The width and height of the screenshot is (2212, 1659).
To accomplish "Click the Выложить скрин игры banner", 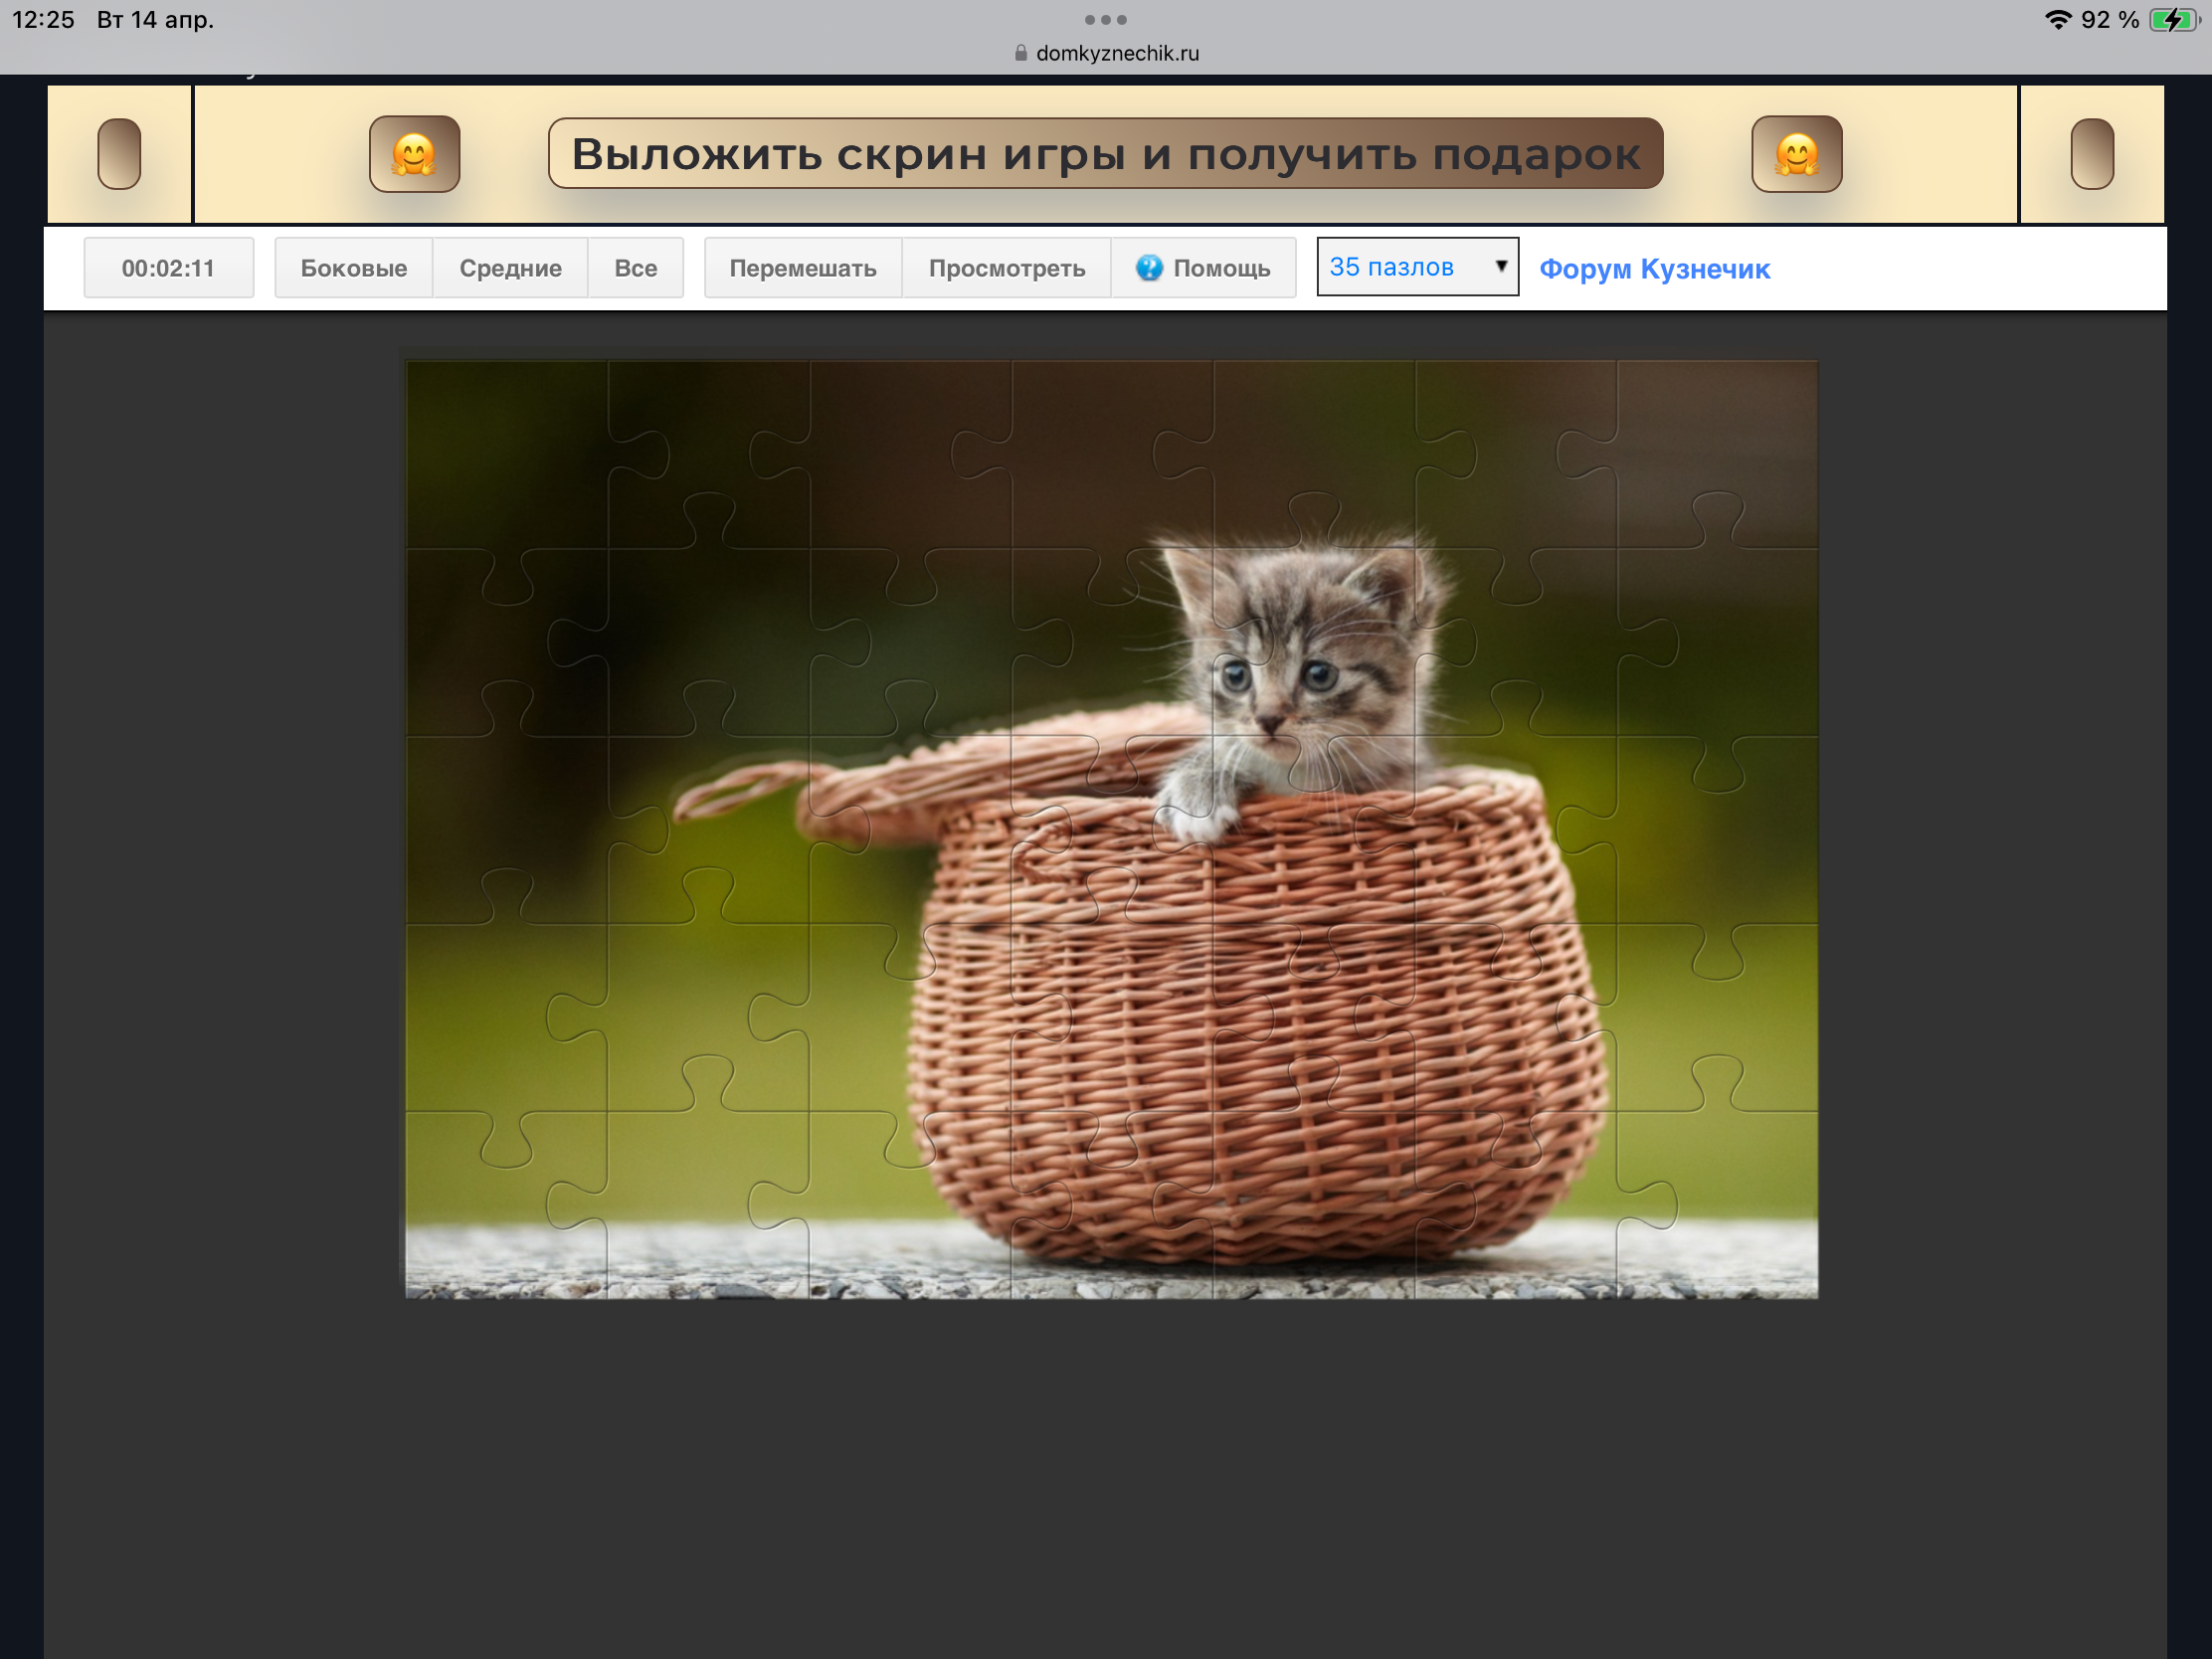I will (1105, 154).
